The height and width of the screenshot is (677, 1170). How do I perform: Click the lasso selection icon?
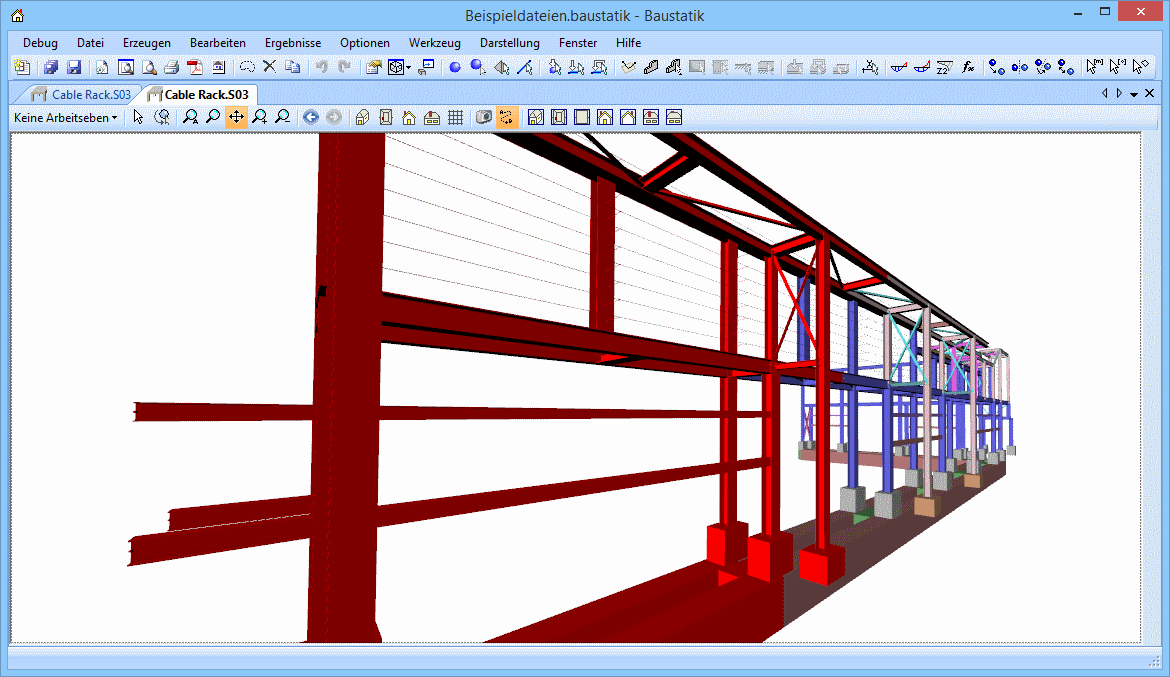tap(246, 68)
